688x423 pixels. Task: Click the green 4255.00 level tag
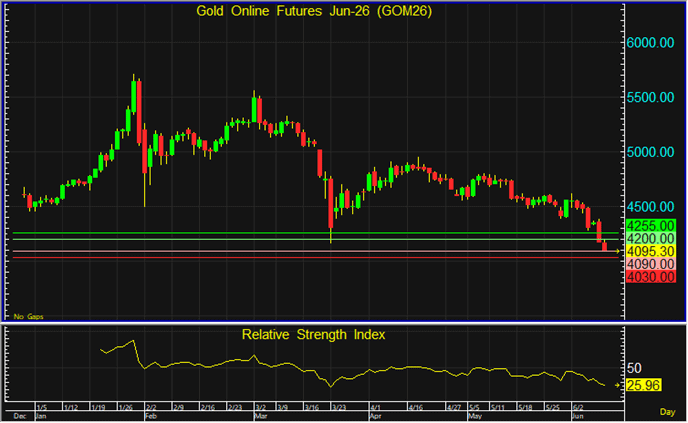point(651,226)
